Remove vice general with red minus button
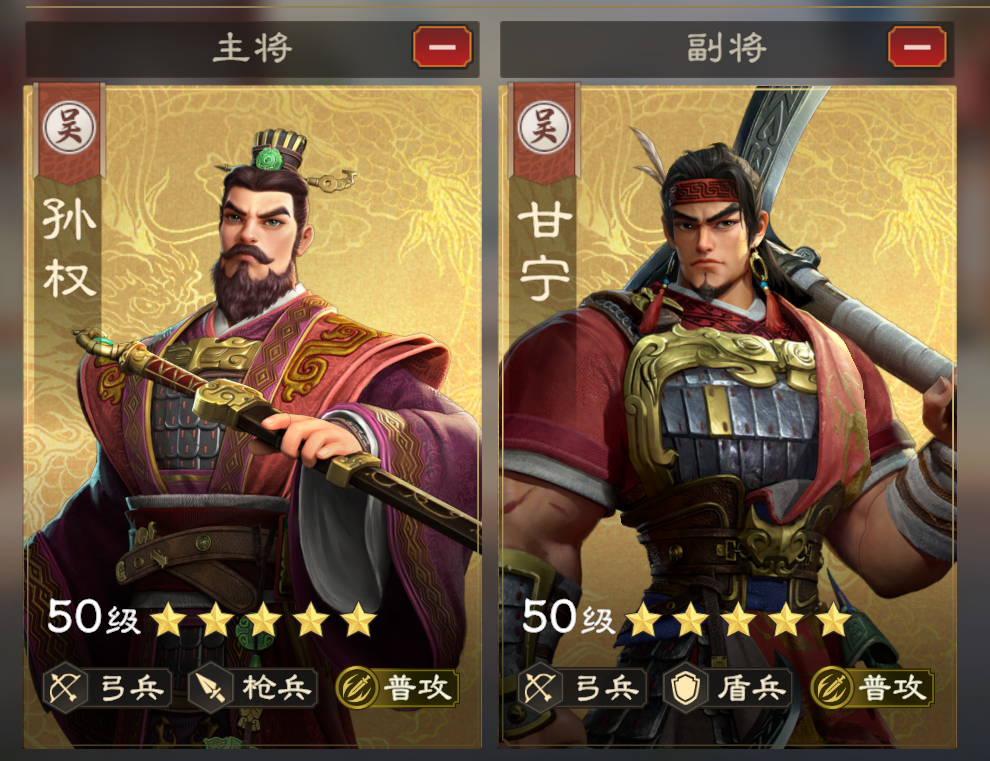 point(917,47)
